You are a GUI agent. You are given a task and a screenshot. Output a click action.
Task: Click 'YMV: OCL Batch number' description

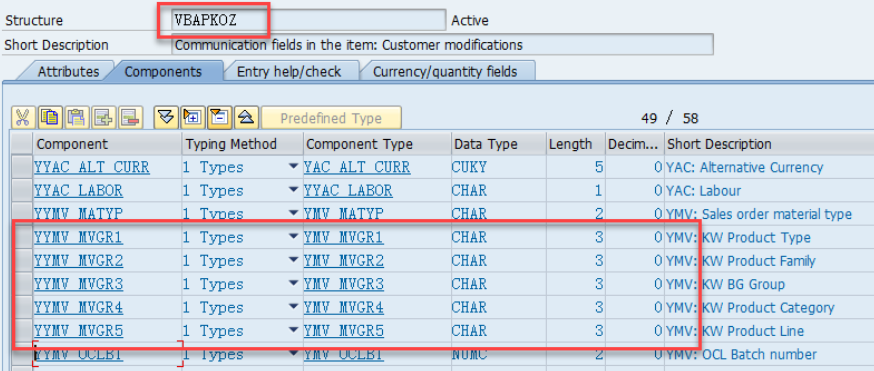(x=741, y=354)
